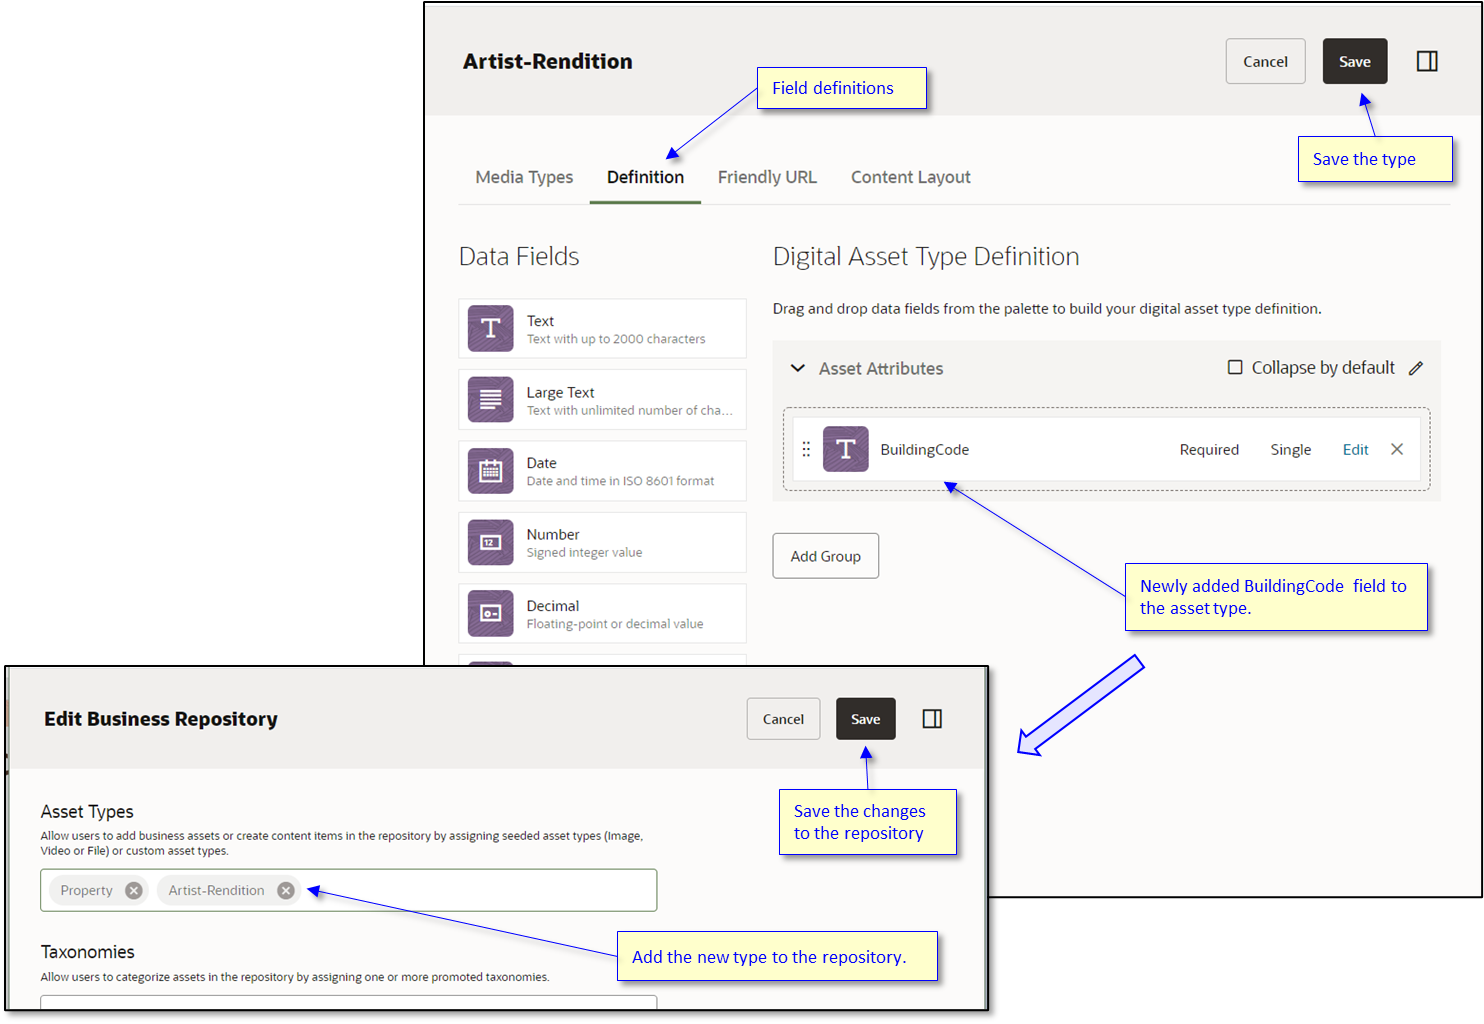Click the drag handle icon on BuildingCode field
This screenshot has height=1024, width=1484.
coord(806,449)
